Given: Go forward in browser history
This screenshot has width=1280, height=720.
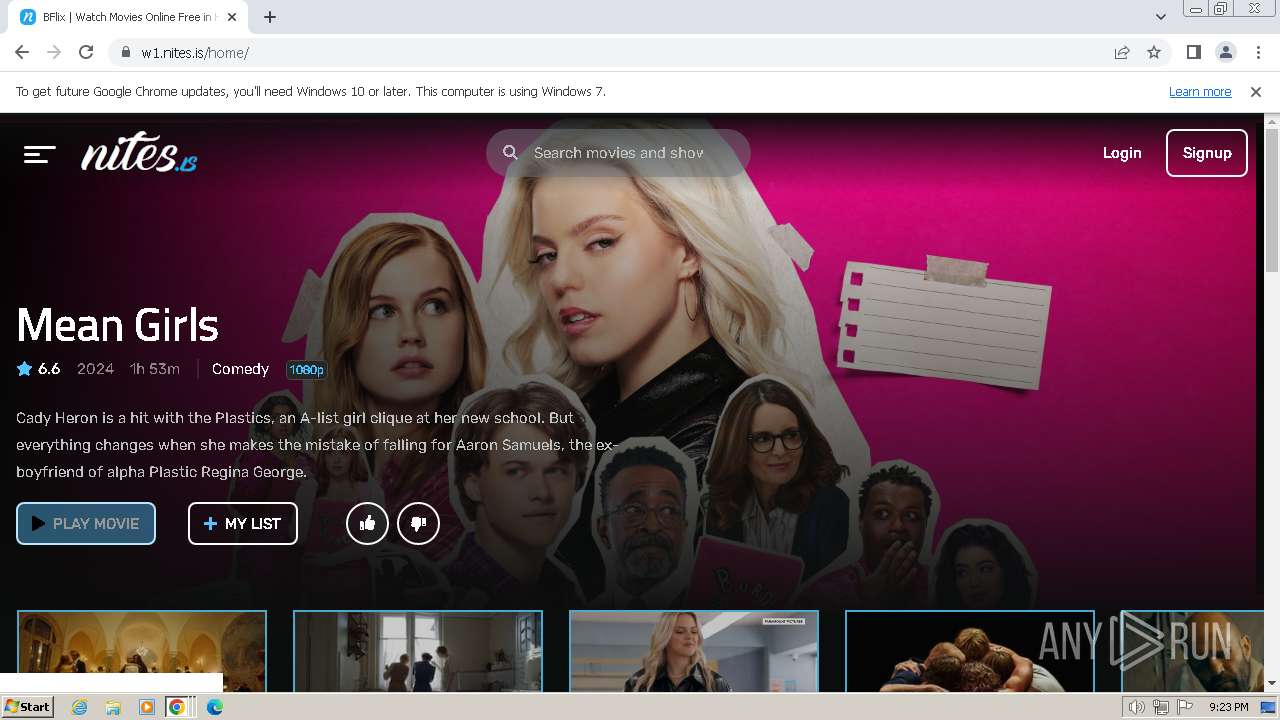Looking at the screenshot, I should 54,52.
